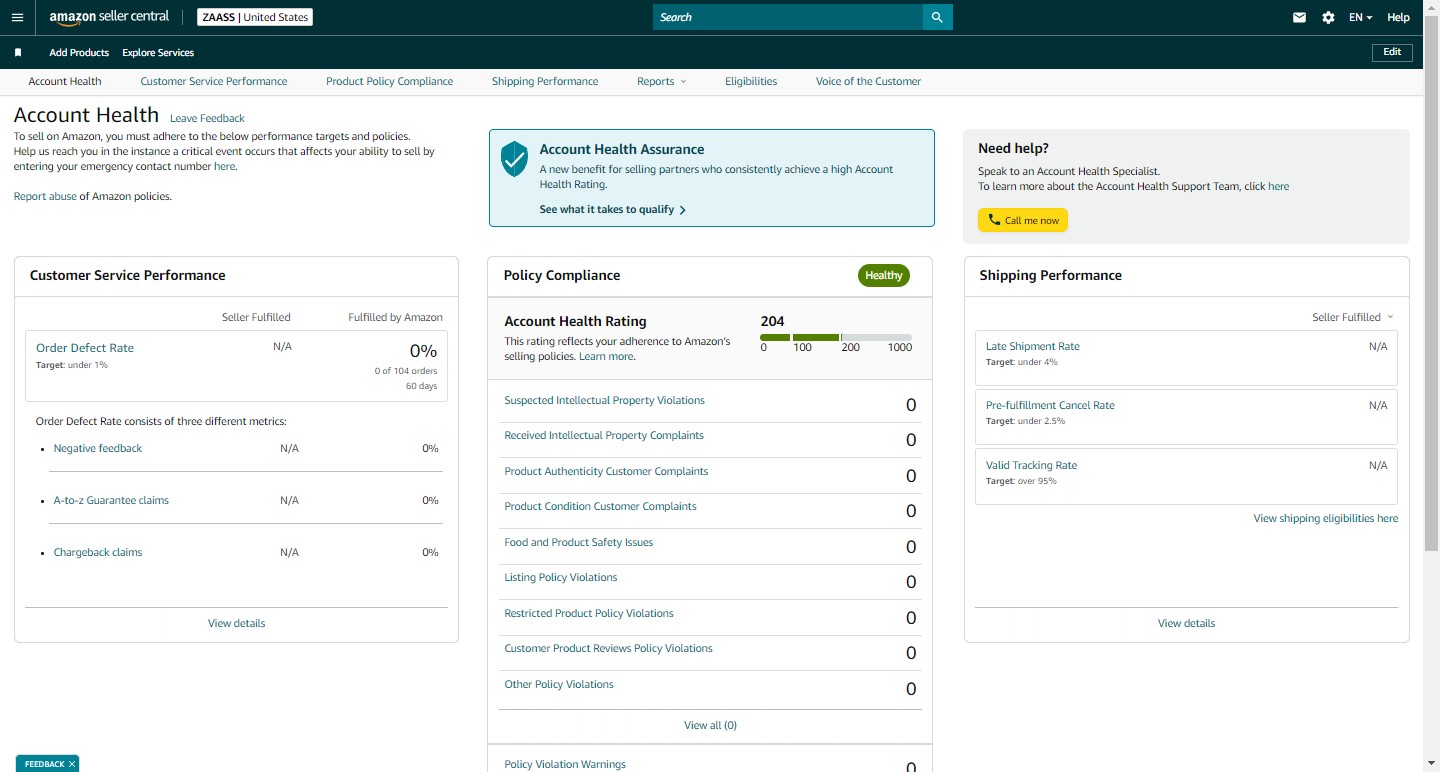The image size is (1440, 772).
Task: Open Product Authenticity Customer Complaints
Action: point(606,471)
